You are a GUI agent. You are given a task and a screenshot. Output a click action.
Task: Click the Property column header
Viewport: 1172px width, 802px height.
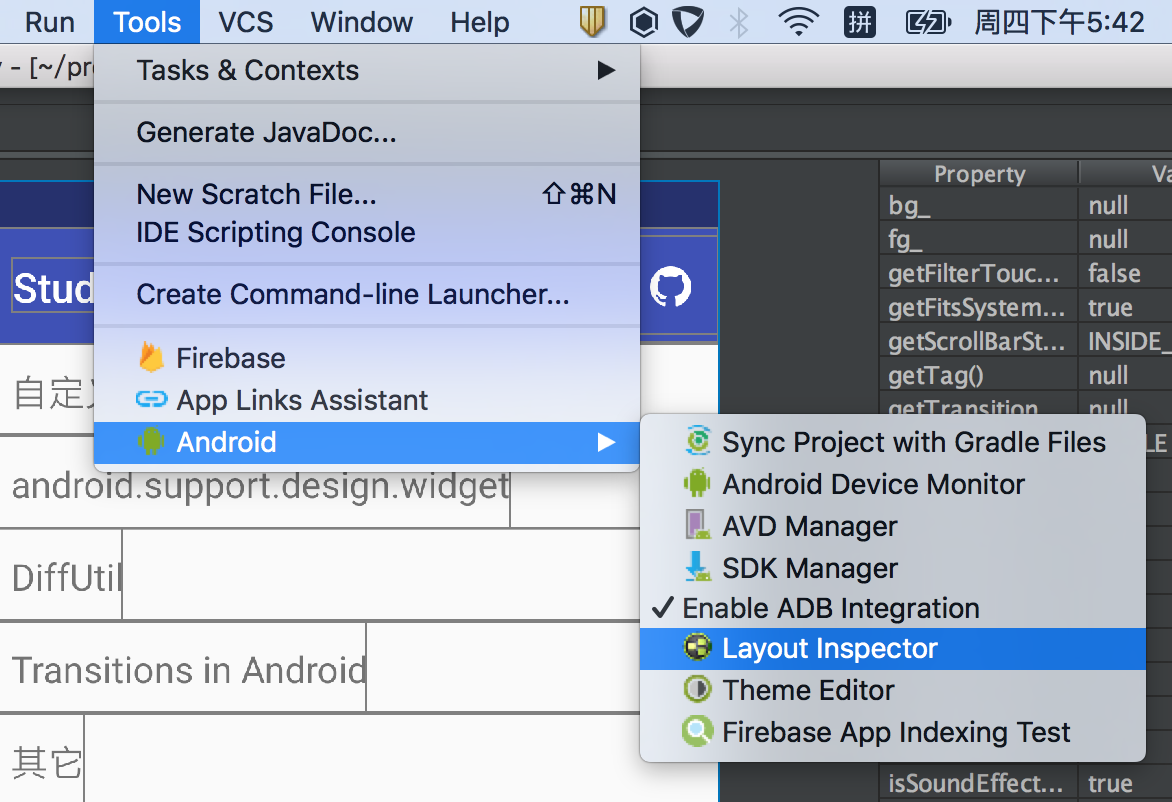coord(979,173)
